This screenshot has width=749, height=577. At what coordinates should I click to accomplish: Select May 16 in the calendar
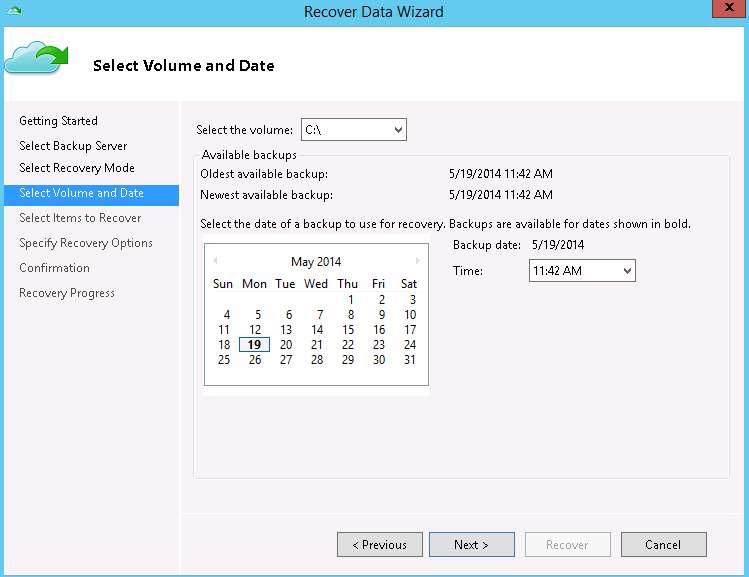(x=379, y=330)
